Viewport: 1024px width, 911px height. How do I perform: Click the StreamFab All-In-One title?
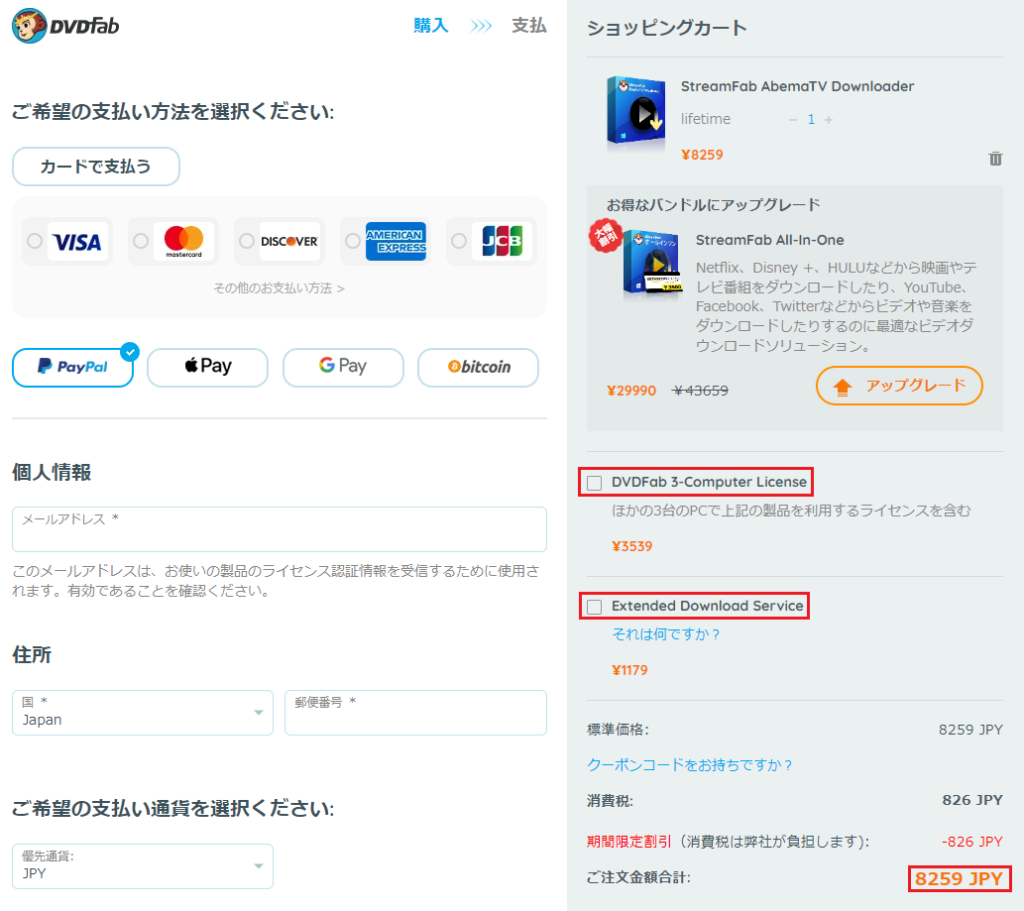click(769, 240)
